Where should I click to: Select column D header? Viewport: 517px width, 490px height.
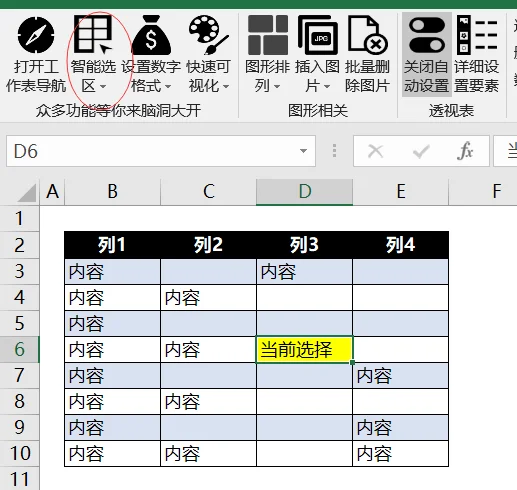click(x=304, y=192)
